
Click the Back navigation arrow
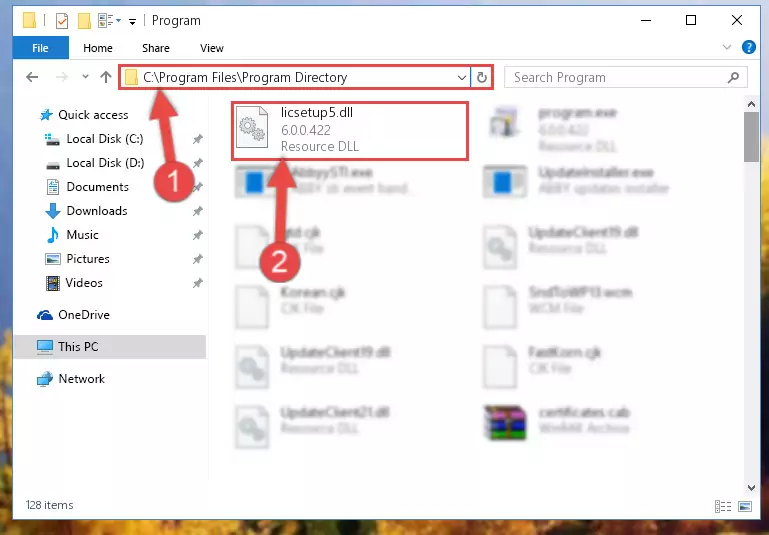(x=32, y=77)
